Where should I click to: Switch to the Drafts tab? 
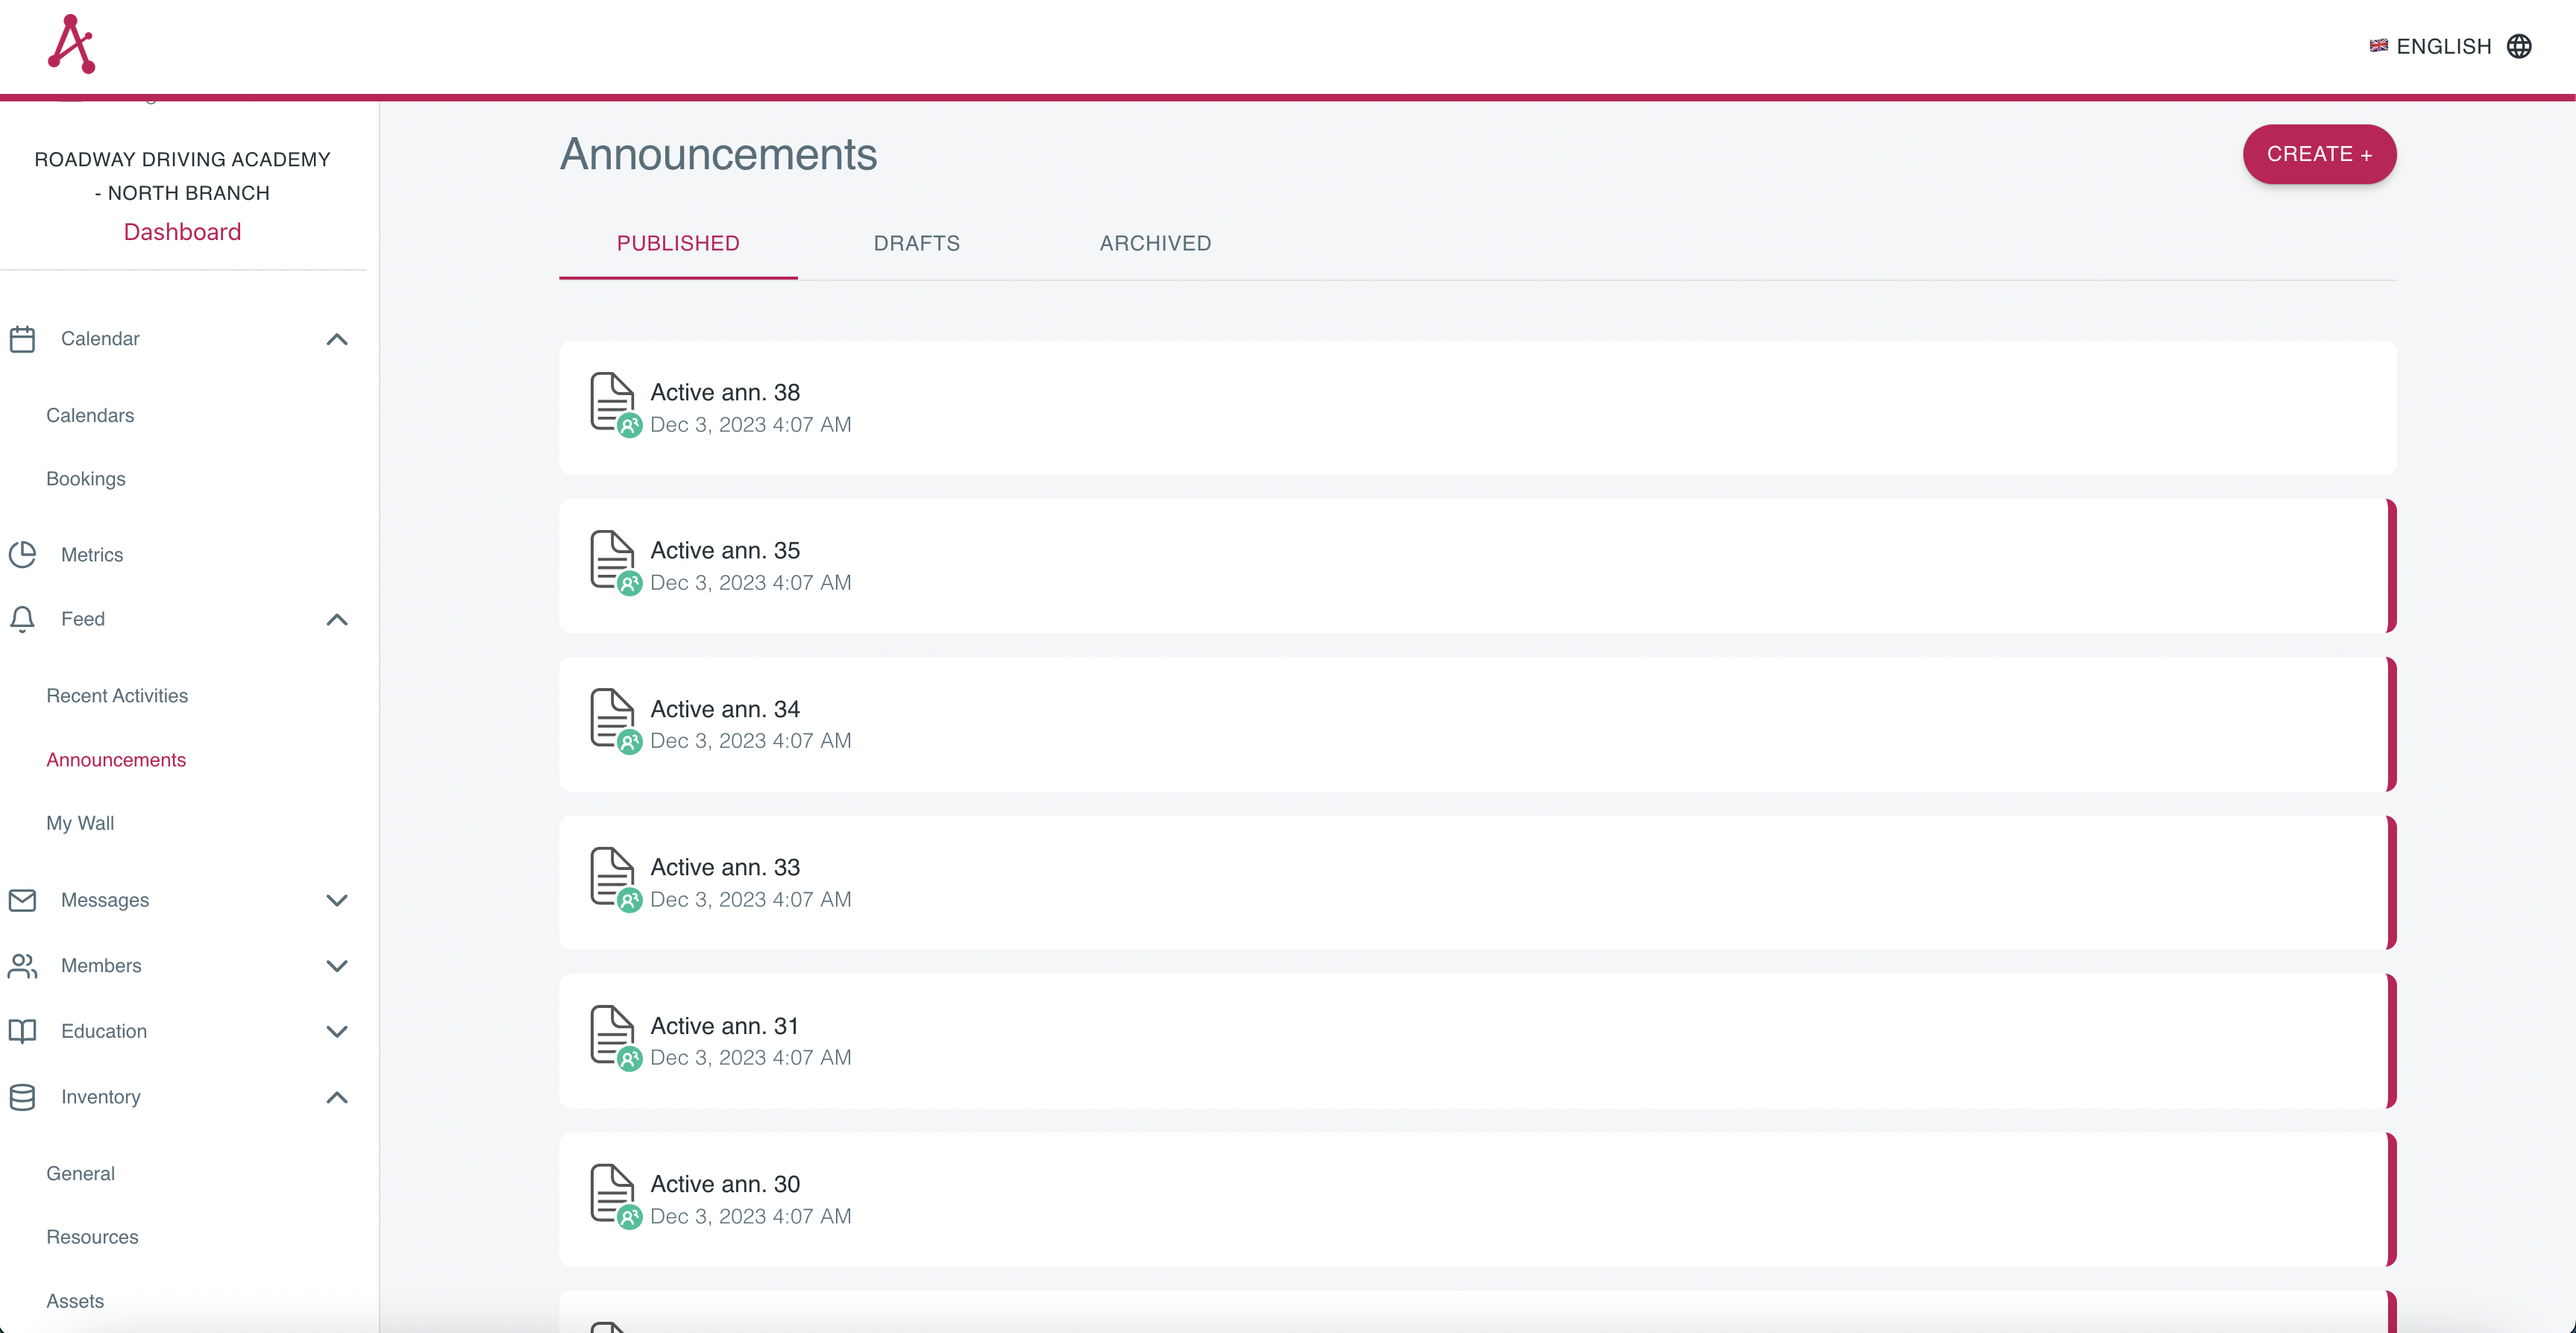click(x=916, y=243)
